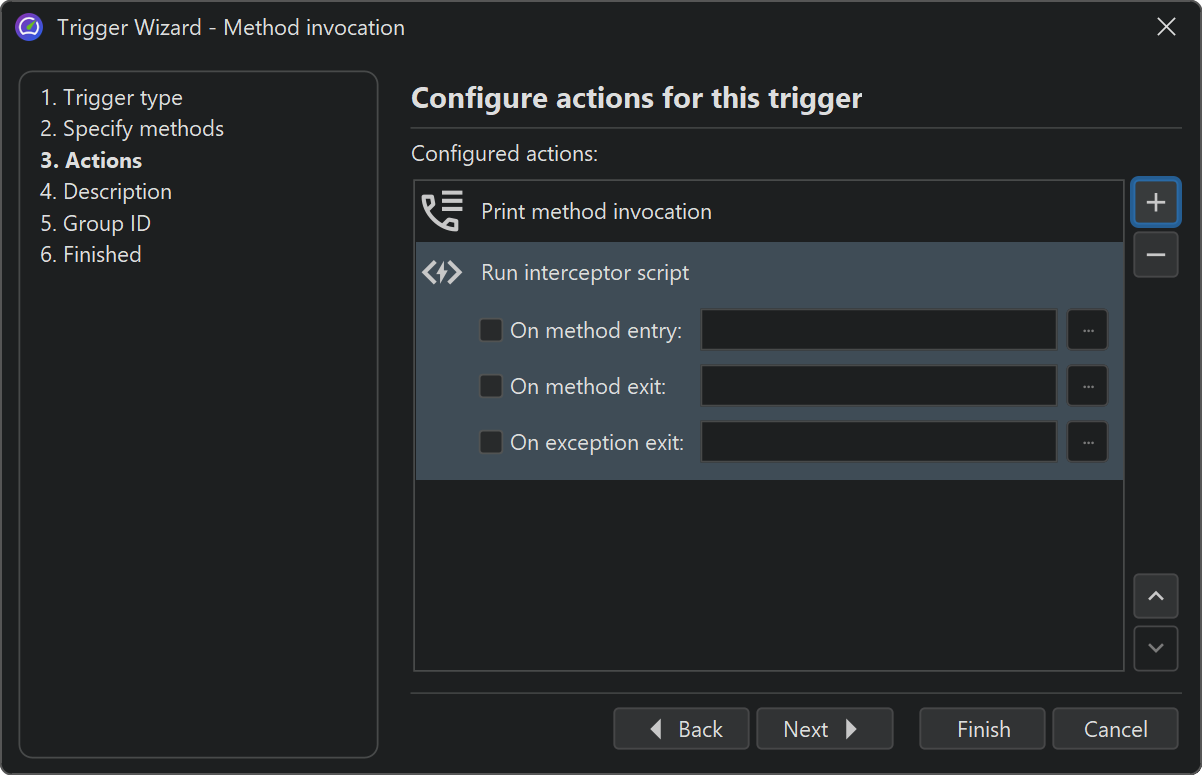
Task: Click the JProfiler app icon in title bar
Action: click(x=29, y=27)
